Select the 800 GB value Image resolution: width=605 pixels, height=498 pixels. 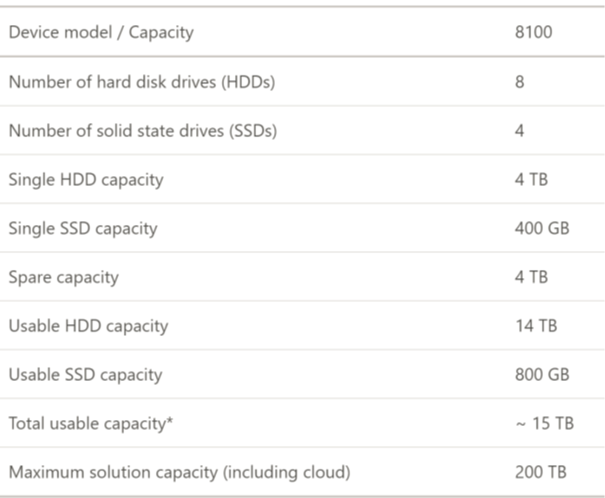coord(542,375)
